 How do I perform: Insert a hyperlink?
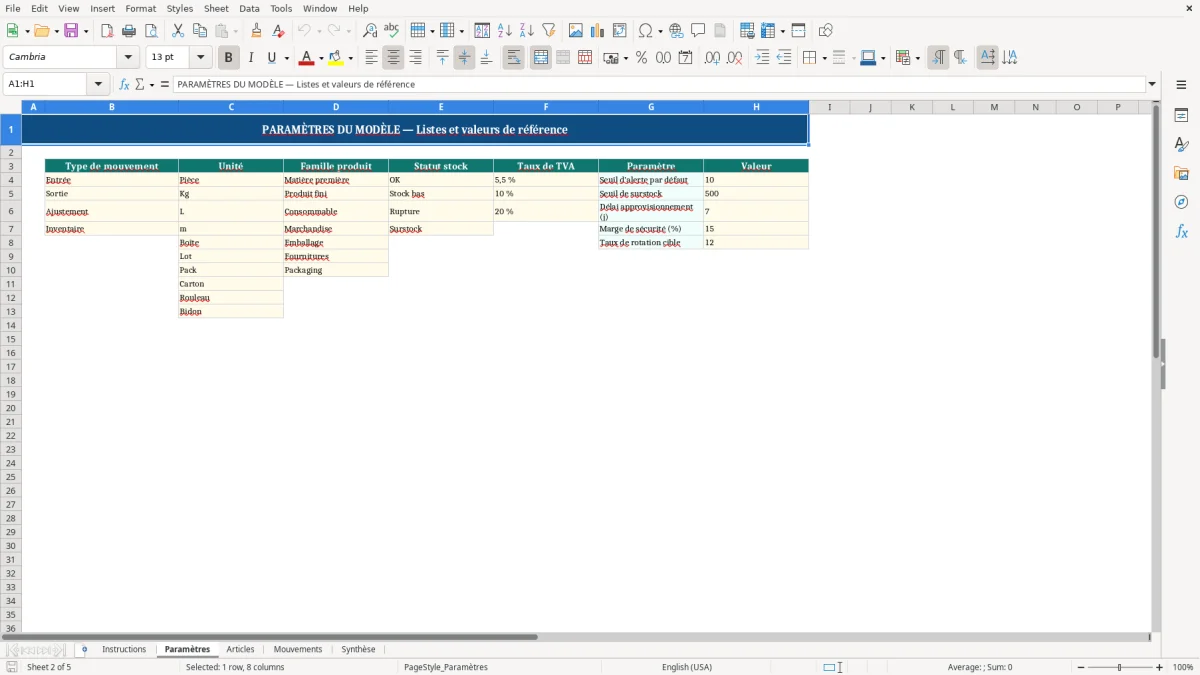[x=677, y=31]
